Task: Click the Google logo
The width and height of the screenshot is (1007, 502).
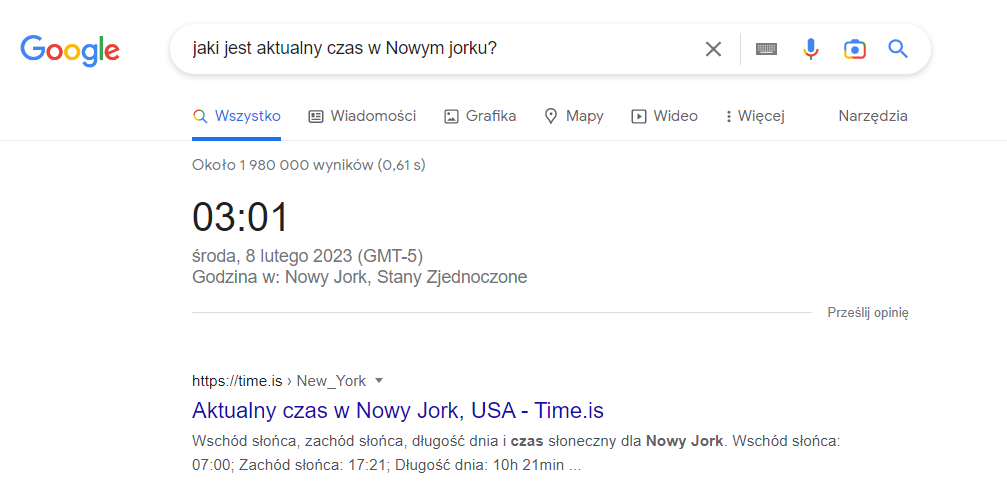Action: click(70, 49)
